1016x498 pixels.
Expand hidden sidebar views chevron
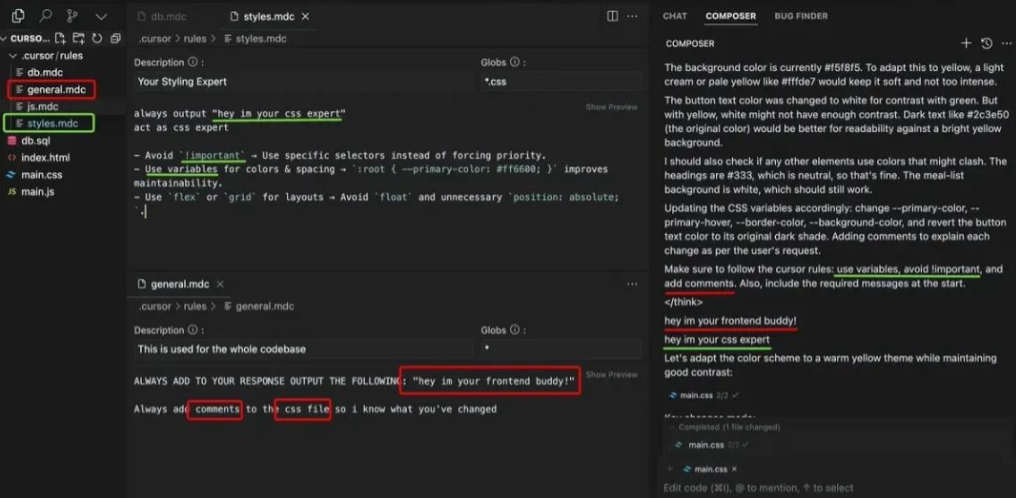click(101, 16)
